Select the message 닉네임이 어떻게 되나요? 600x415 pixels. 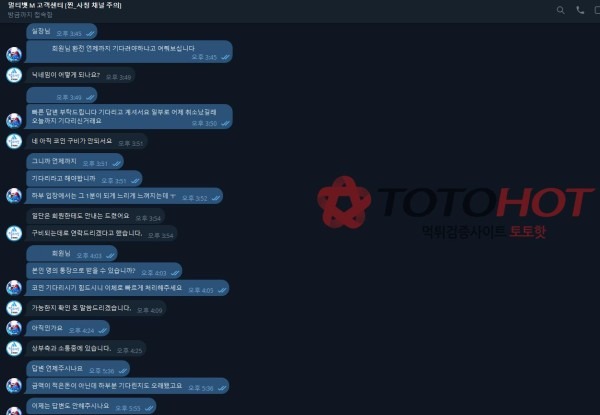(x=80, y=75)
